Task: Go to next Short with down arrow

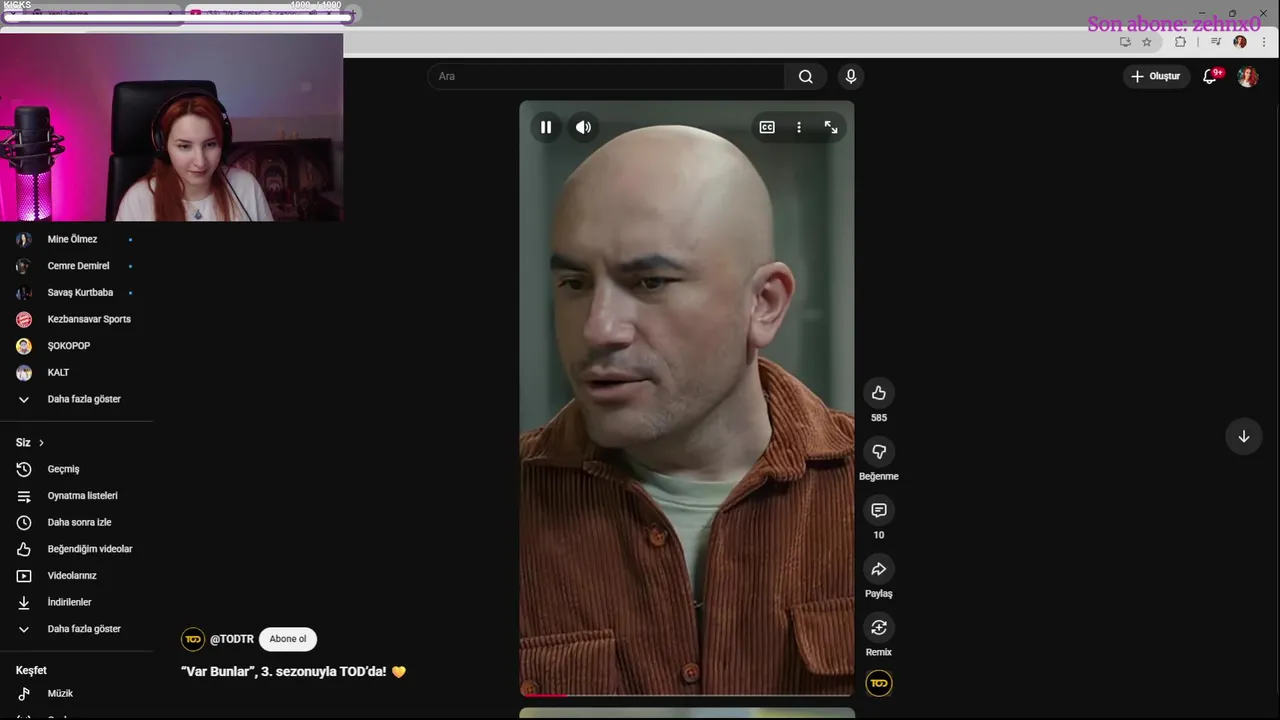Action: [x=1244, y=437]
